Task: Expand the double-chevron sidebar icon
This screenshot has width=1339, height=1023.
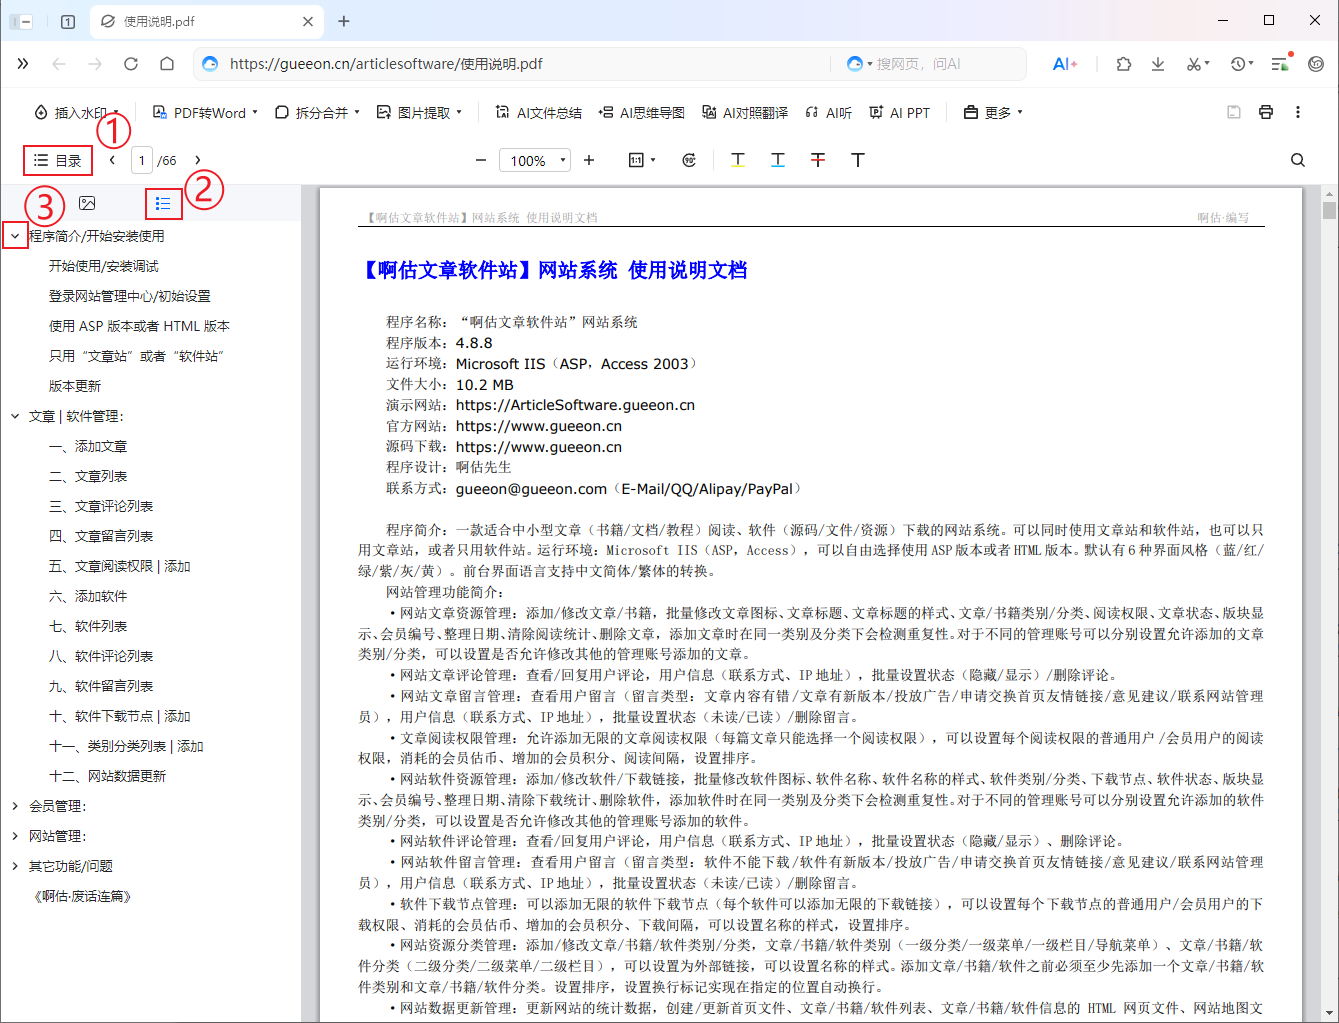Action: pos(22,64)
